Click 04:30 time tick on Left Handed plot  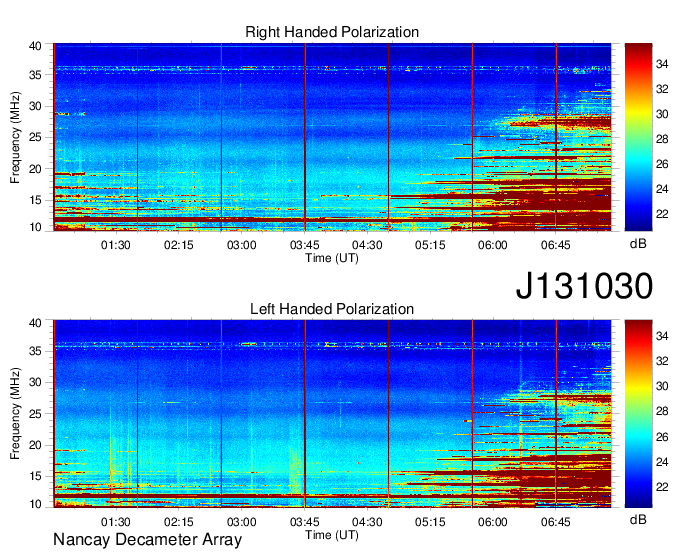[x=367, y=522]
